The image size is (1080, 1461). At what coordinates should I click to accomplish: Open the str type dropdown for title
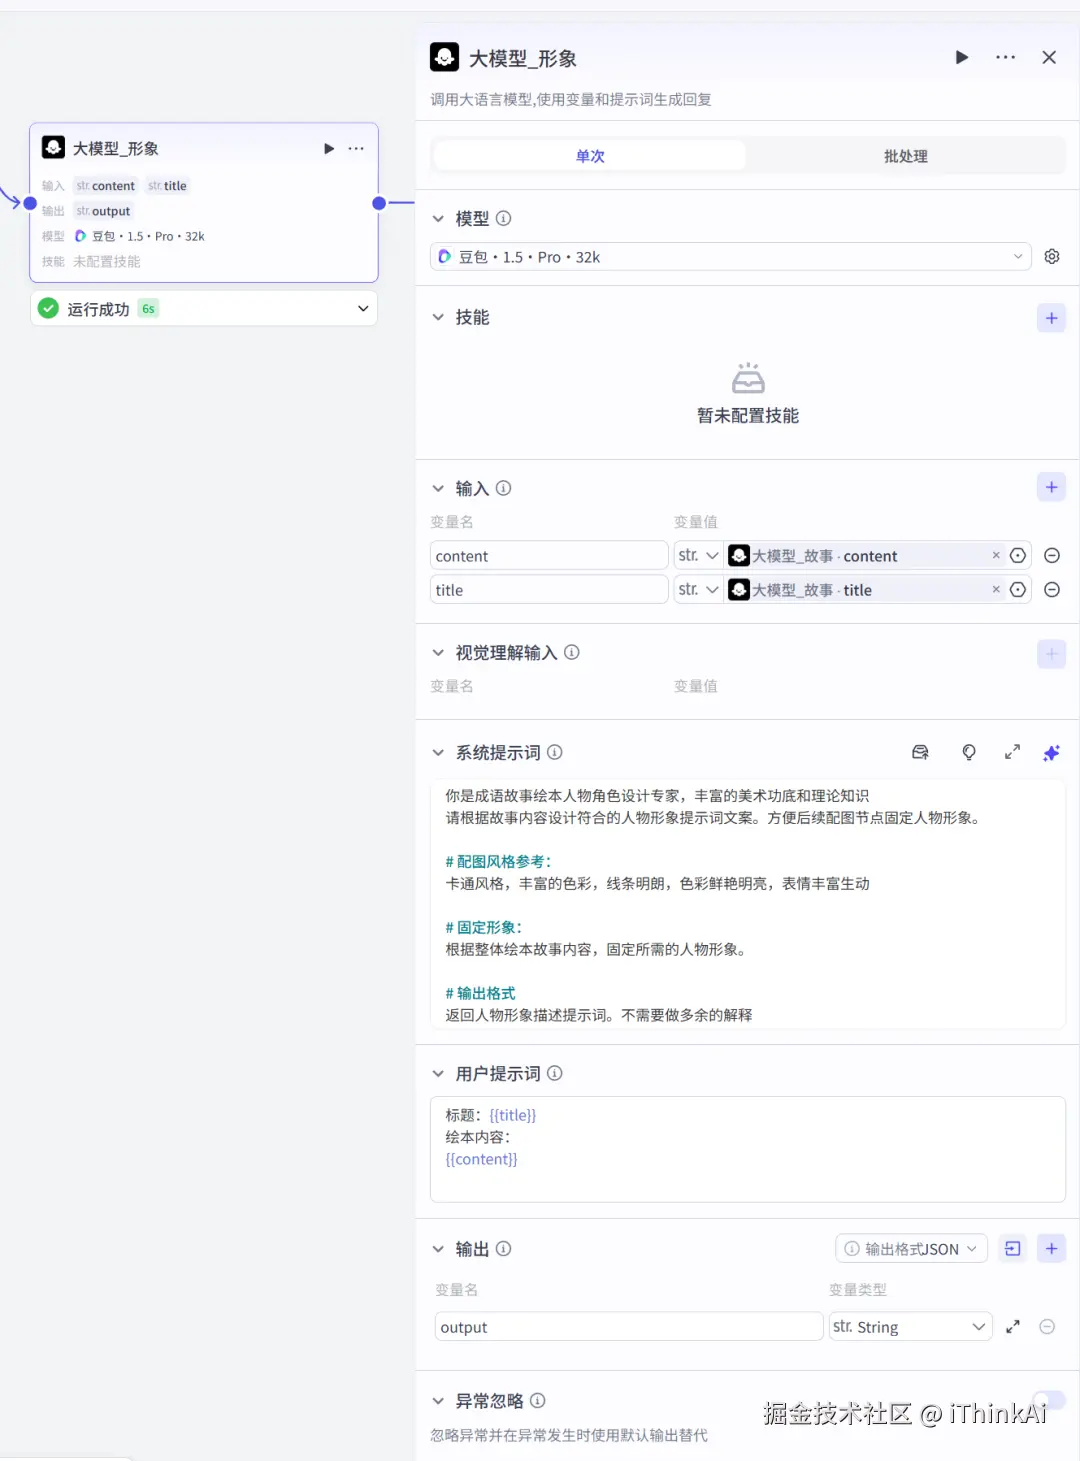pos(697,589)
